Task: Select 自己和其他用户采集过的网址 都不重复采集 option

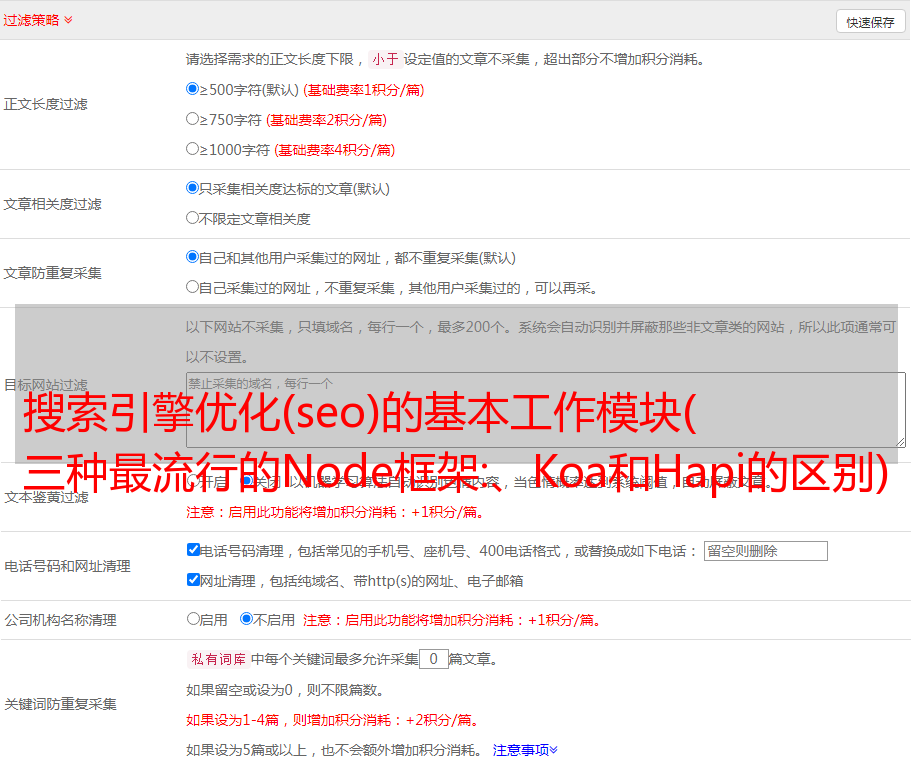Action: [x=192, y=257]
